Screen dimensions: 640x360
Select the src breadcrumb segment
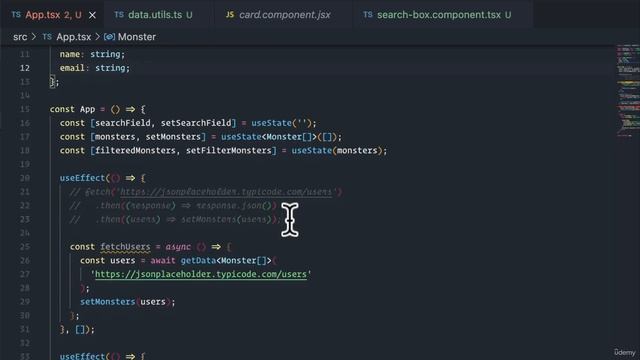pyautogui.click(x=20, y=37)
